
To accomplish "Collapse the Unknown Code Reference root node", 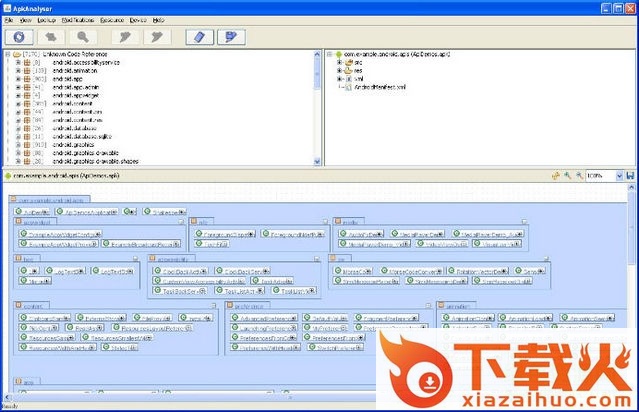I will click(7, 54).
